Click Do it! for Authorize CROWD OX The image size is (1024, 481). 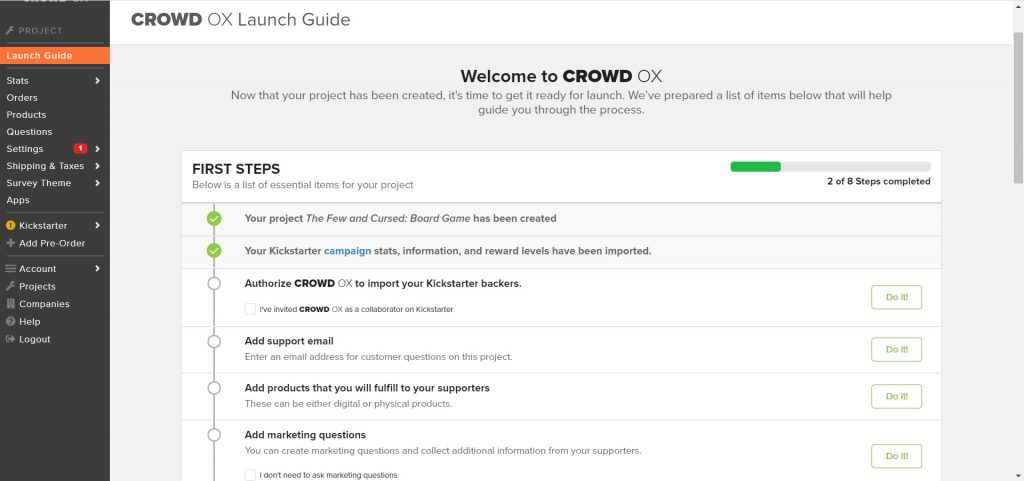(x=896, y=297)
